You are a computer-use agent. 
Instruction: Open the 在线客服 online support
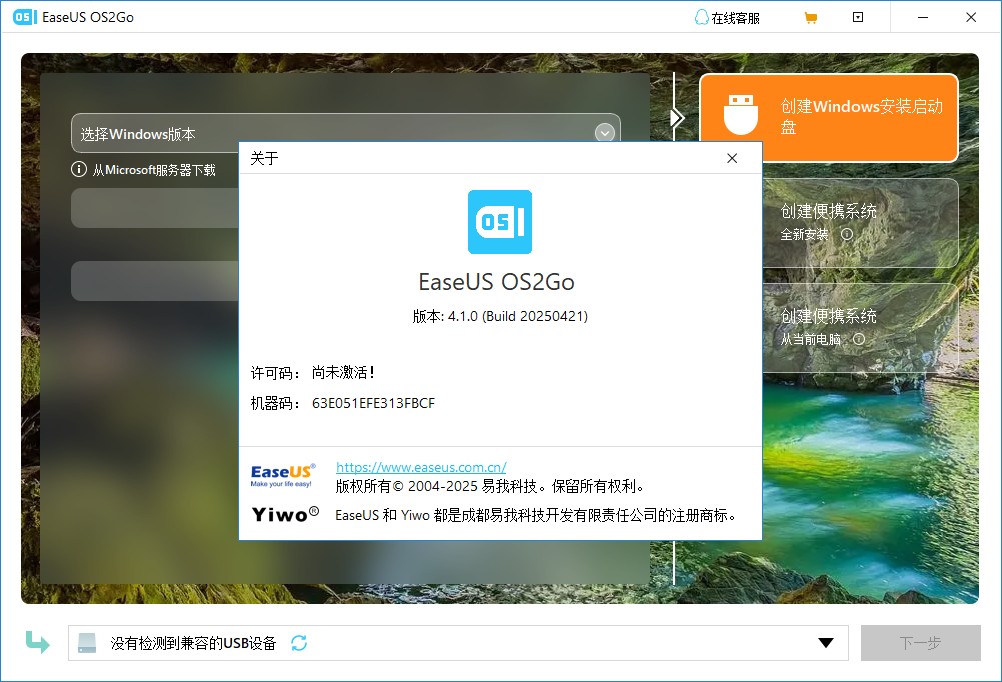727,18
